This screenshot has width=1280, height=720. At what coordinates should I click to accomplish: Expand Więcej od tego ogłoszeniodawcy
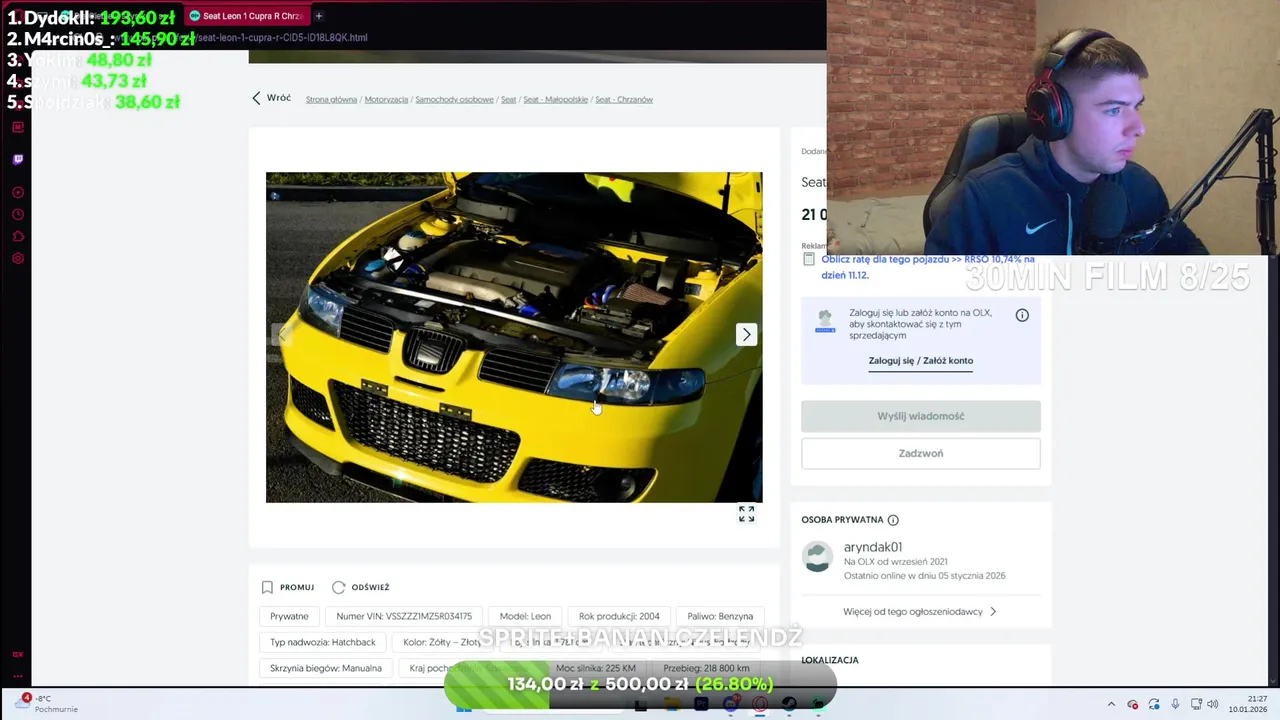(x=920, y=611)
